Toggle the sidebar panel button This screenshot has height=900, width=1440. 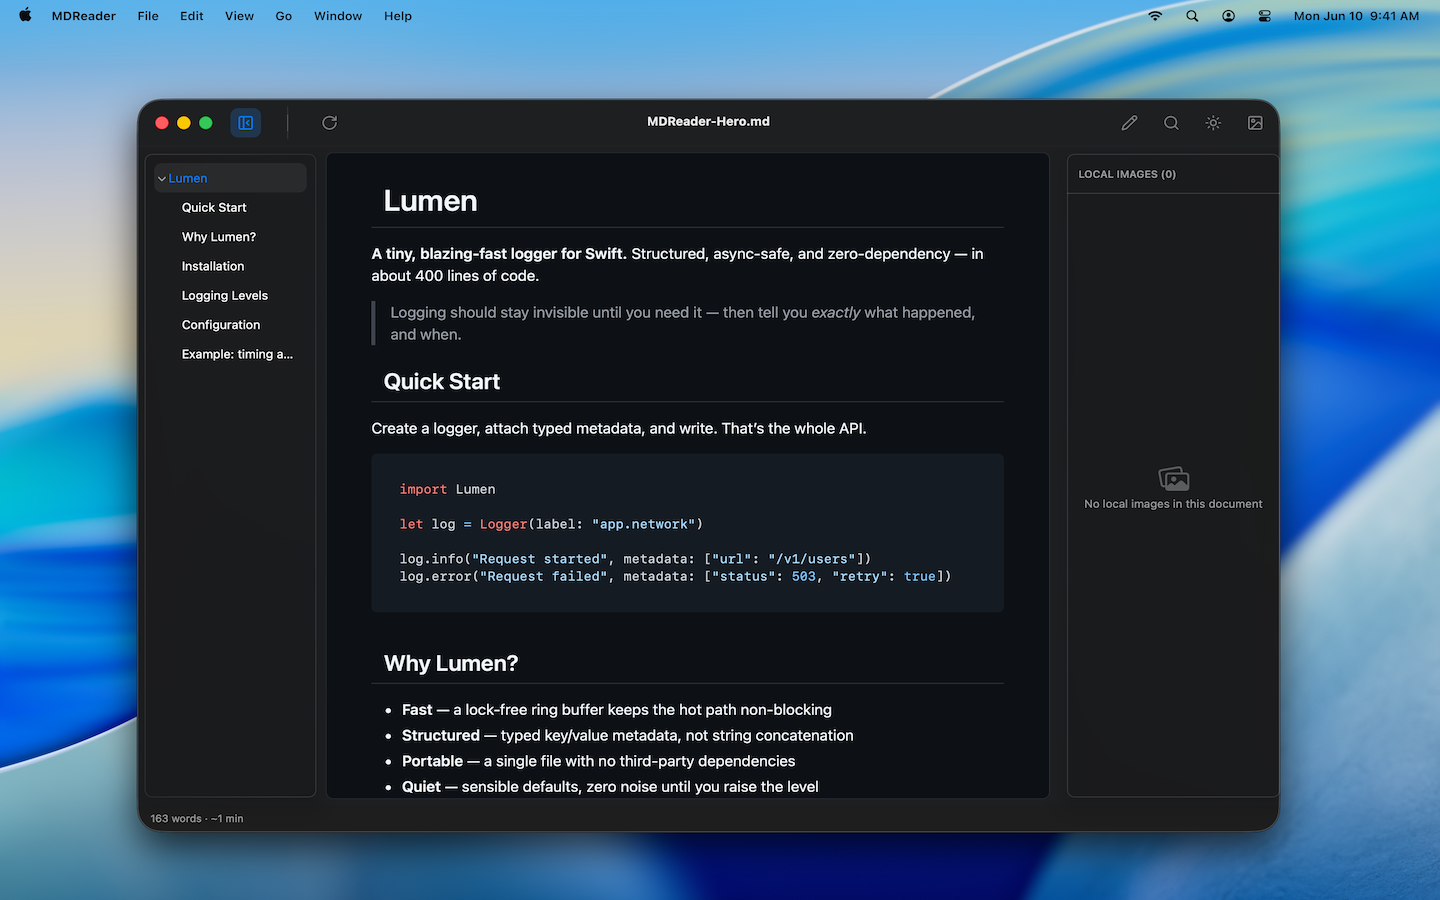(245, 123)
